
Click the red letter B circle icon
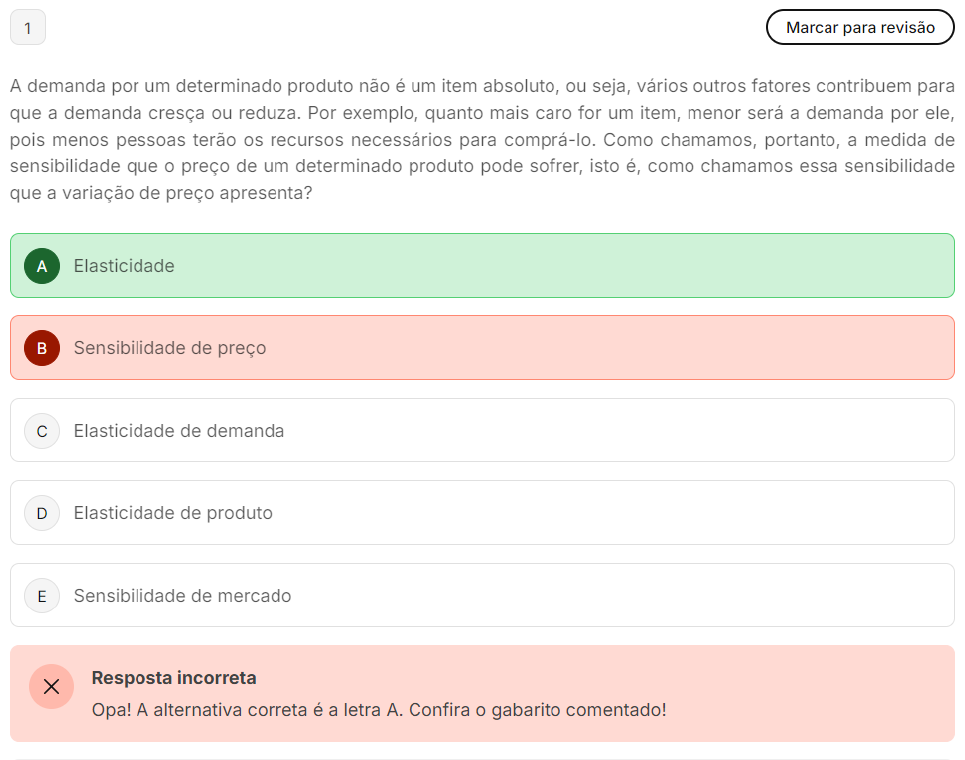[x=42, y=348]
